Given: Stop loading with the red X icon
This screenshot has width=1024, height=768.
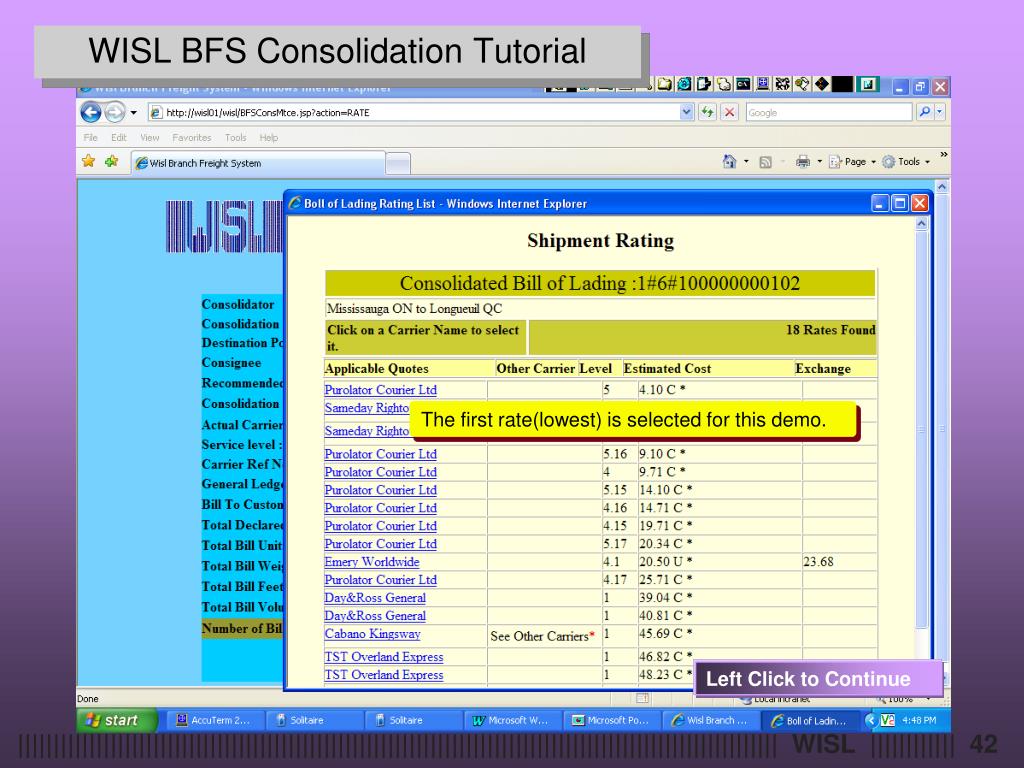Looking at the screenshot, I should tap(730, 112).
